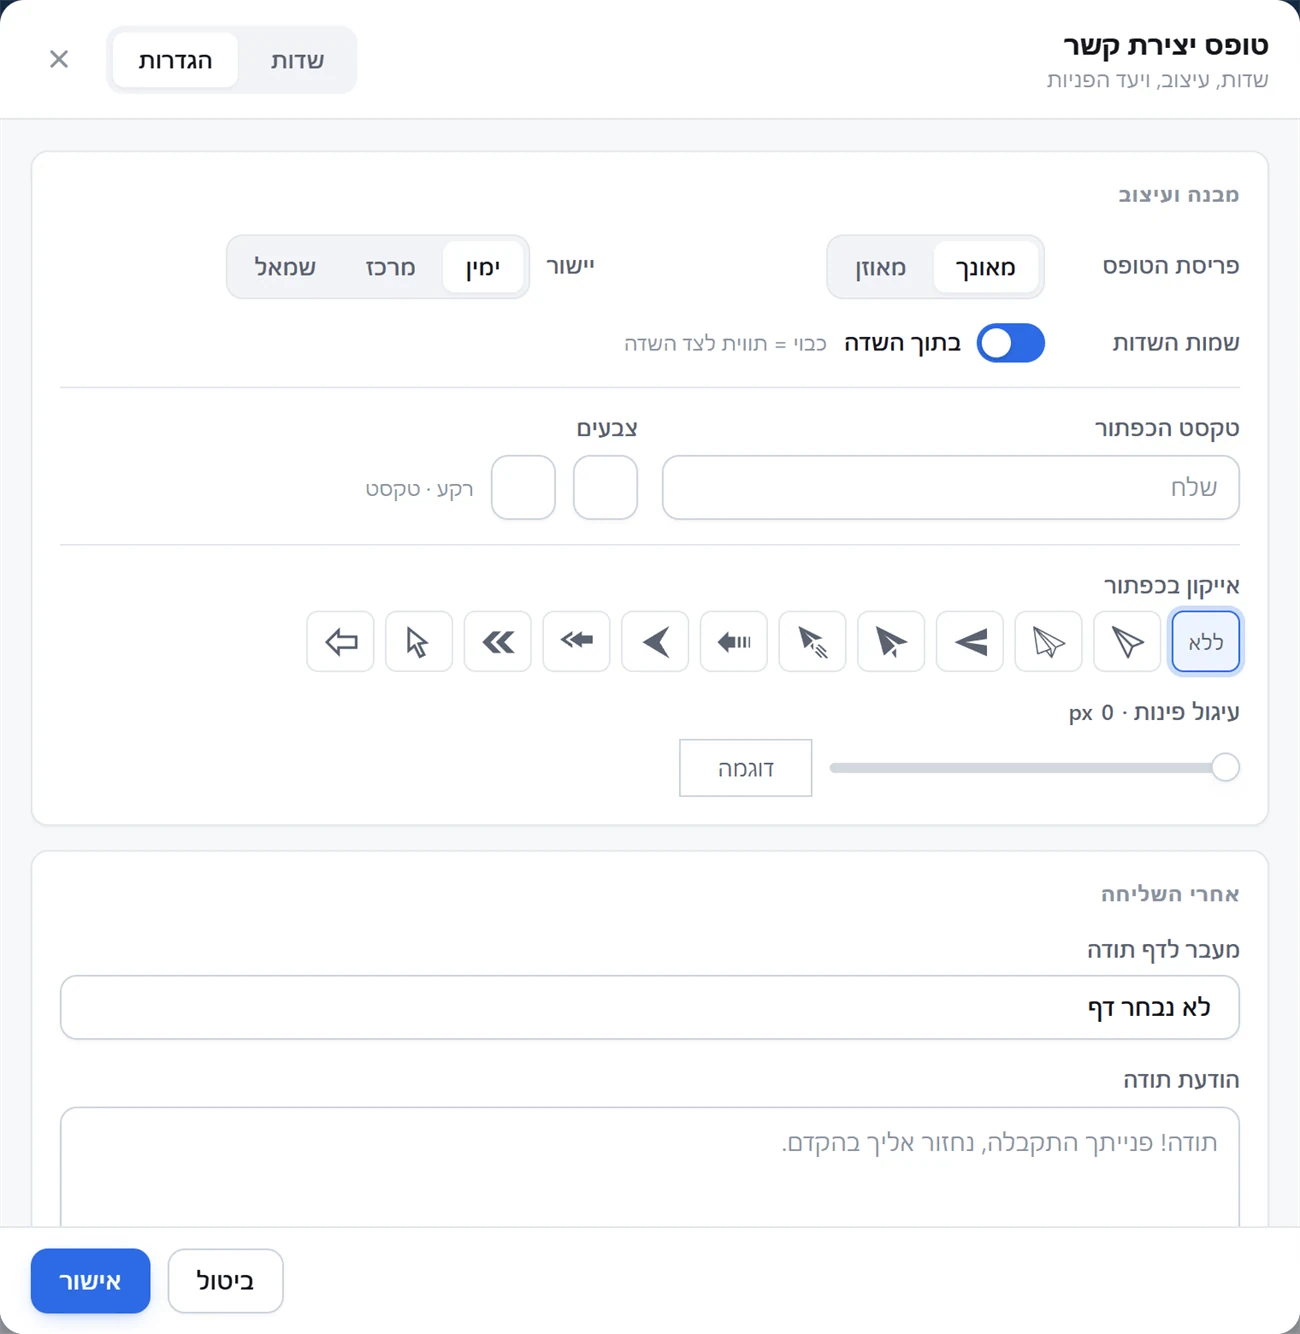Screen dimensions: 1300x1334
Task: Click the 'כבוי = תווית לצד השדה' hint text
Action: click(725, 344)
